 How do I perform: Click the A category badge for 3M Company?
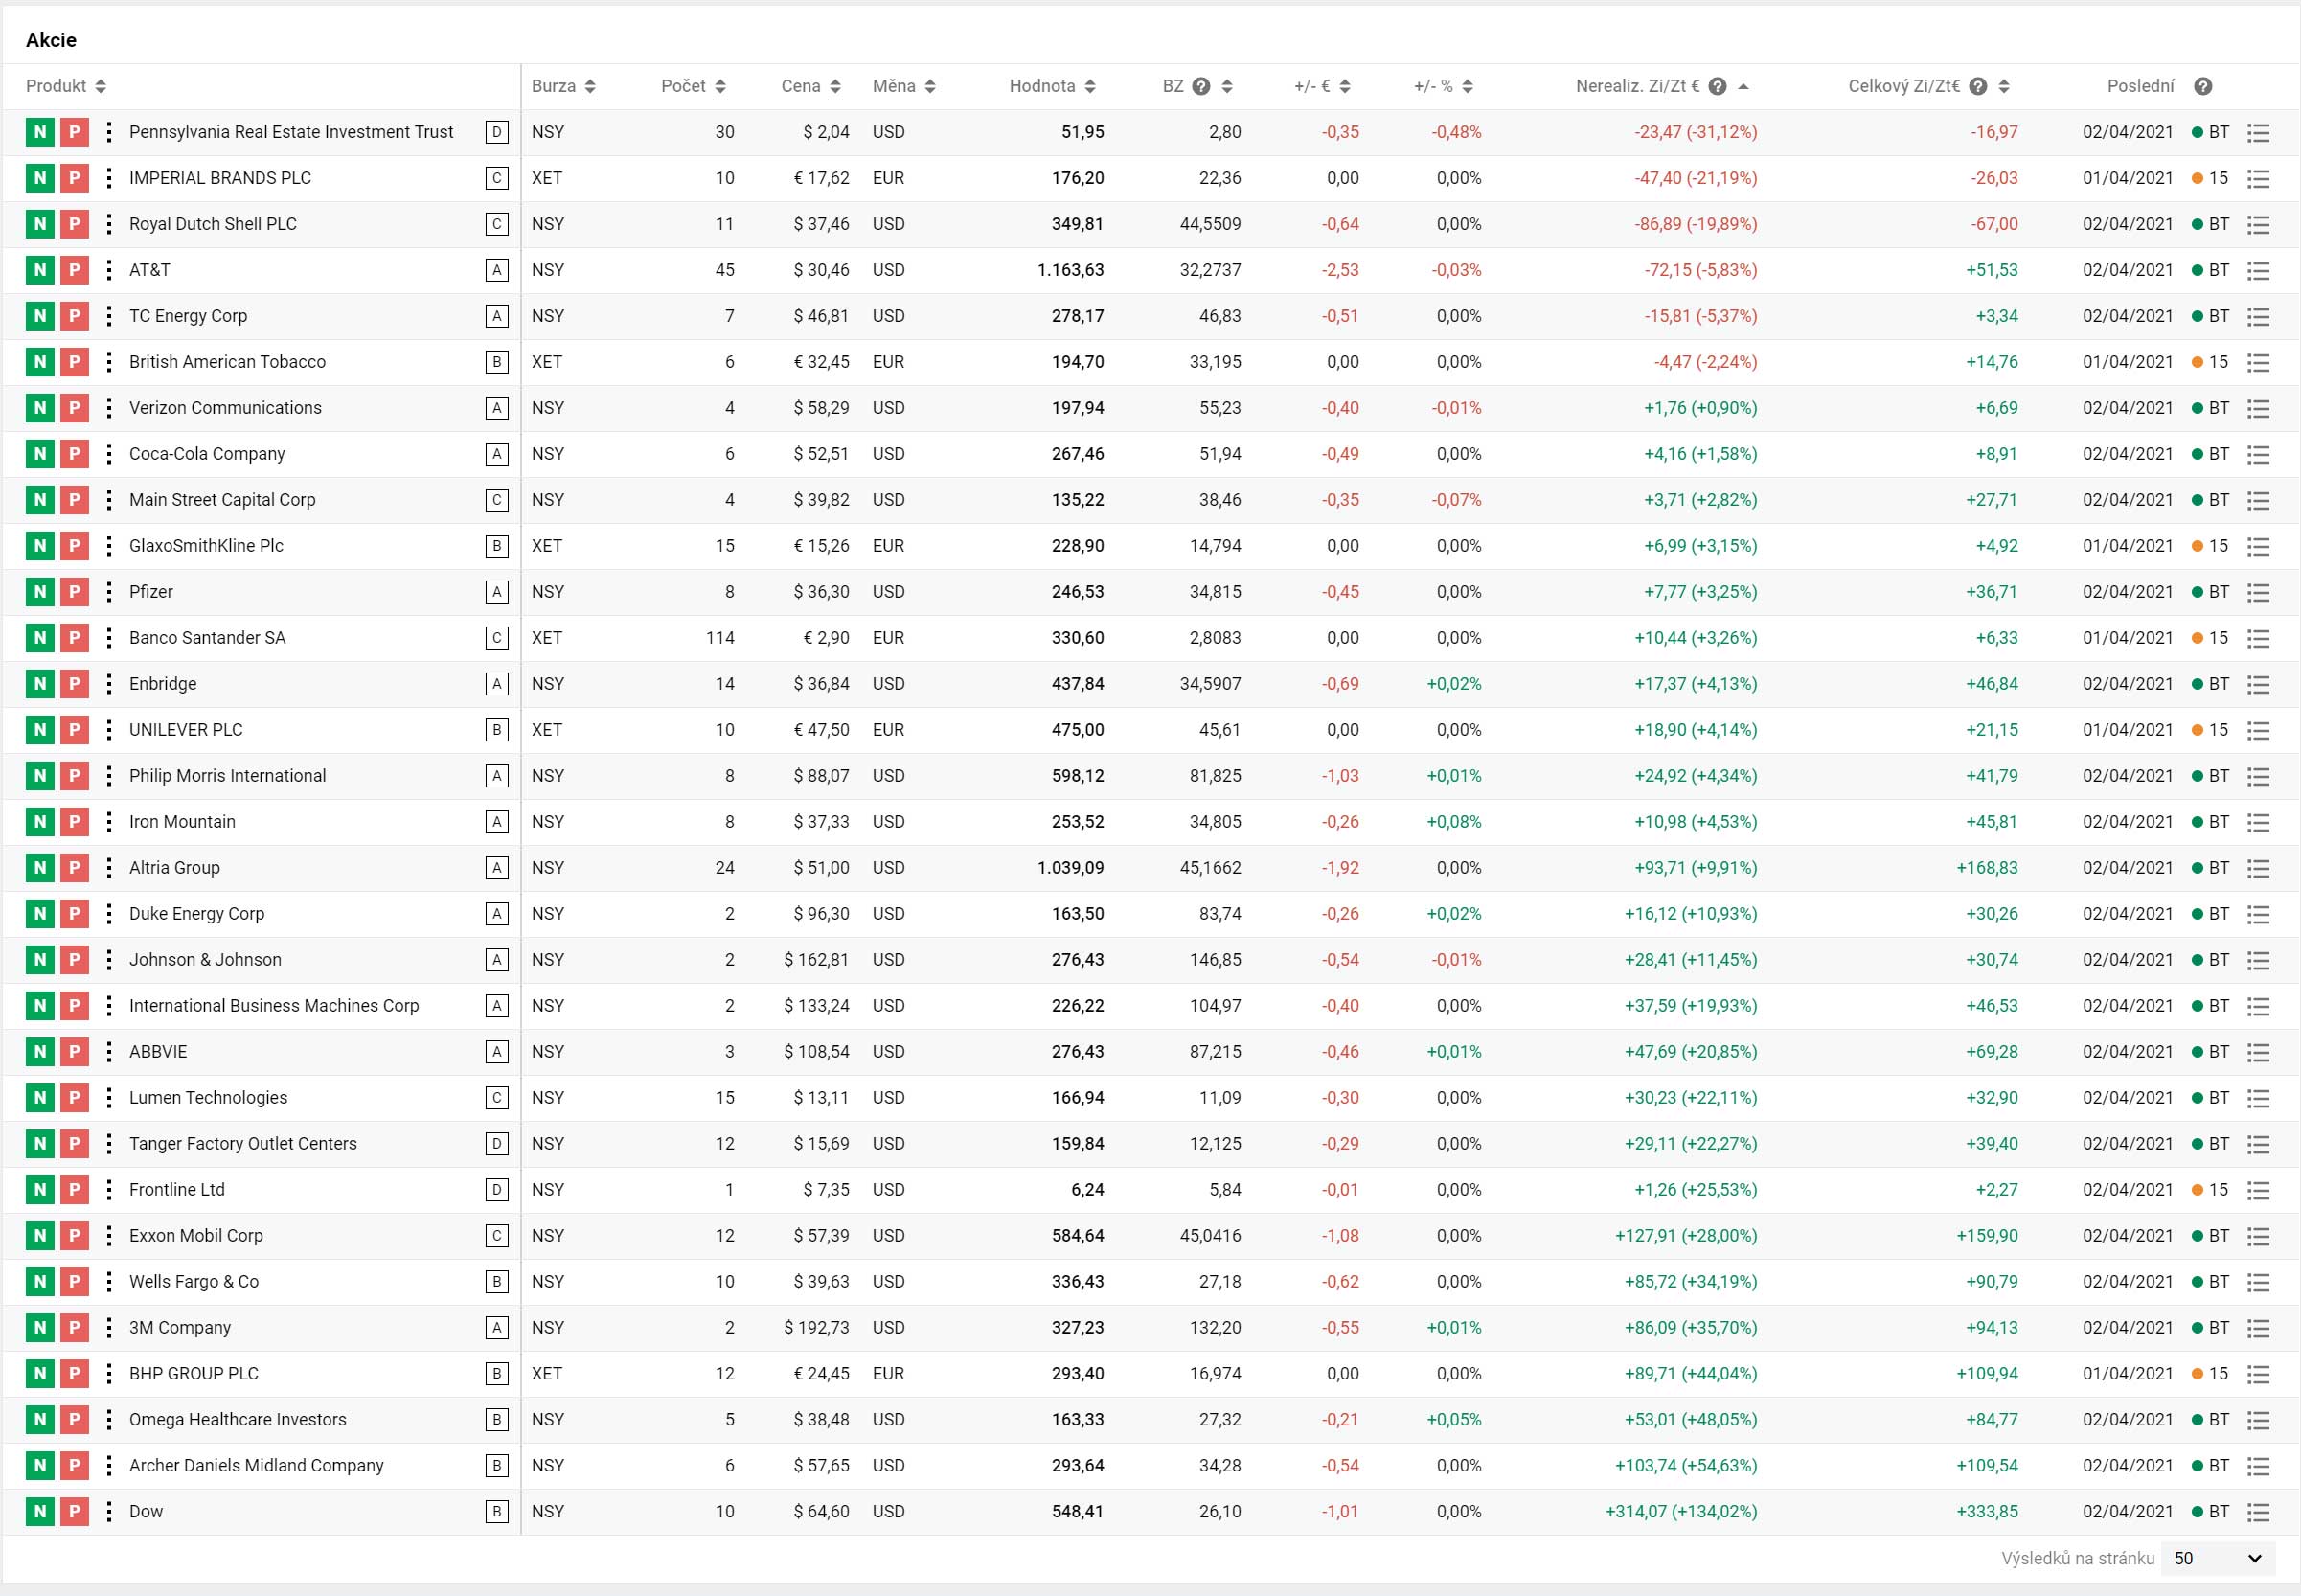tap(497, 1328)
